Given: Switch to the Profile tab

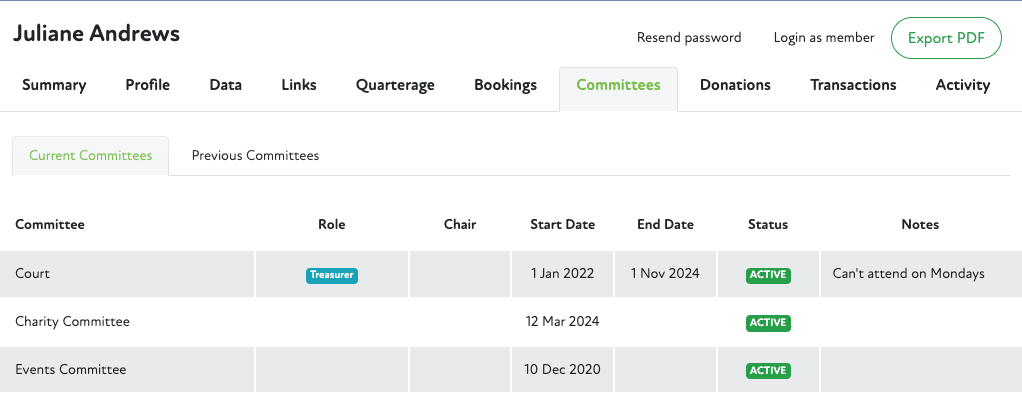Looking at the screenshot, I should [147, 85].
